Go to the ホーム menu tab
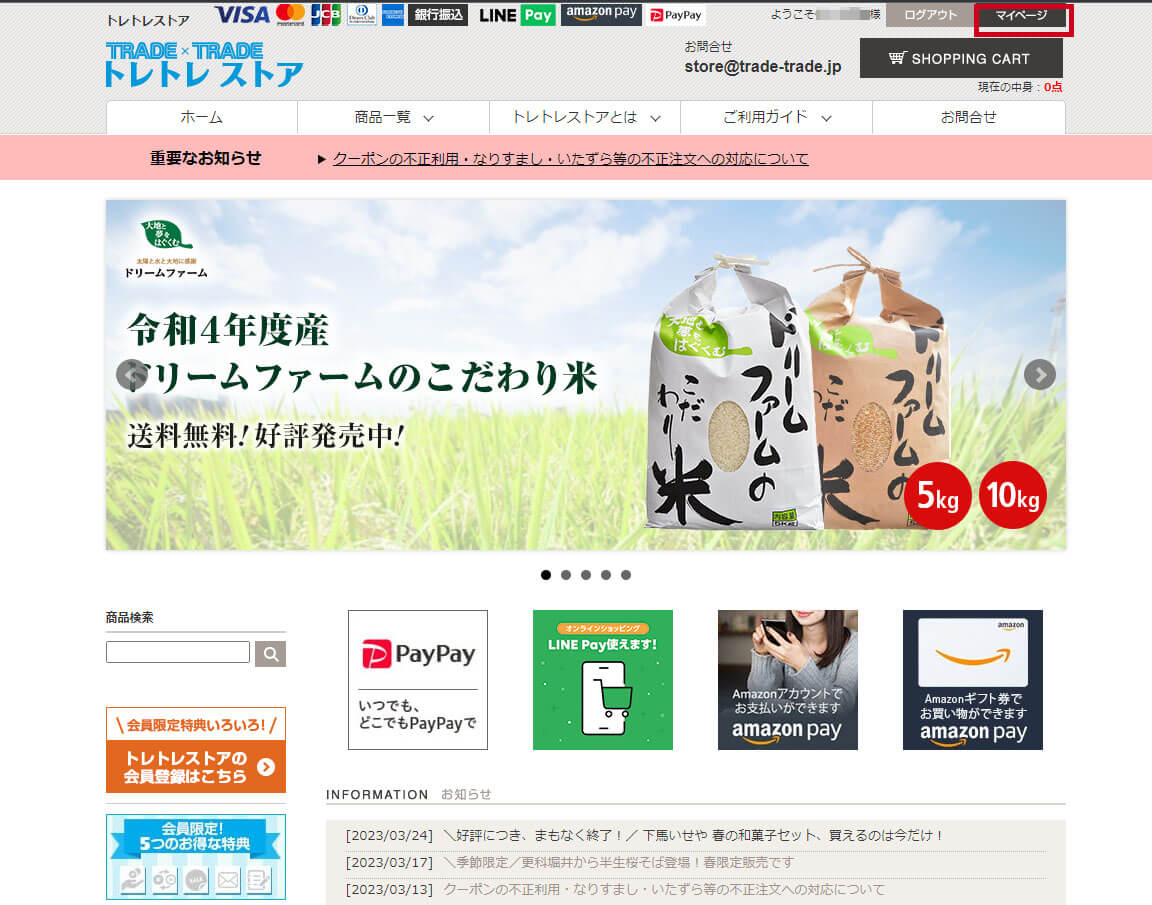Image resolution: width=1152 pixels, height=905 pixels. pyautogui.click(x=202, y=117)
